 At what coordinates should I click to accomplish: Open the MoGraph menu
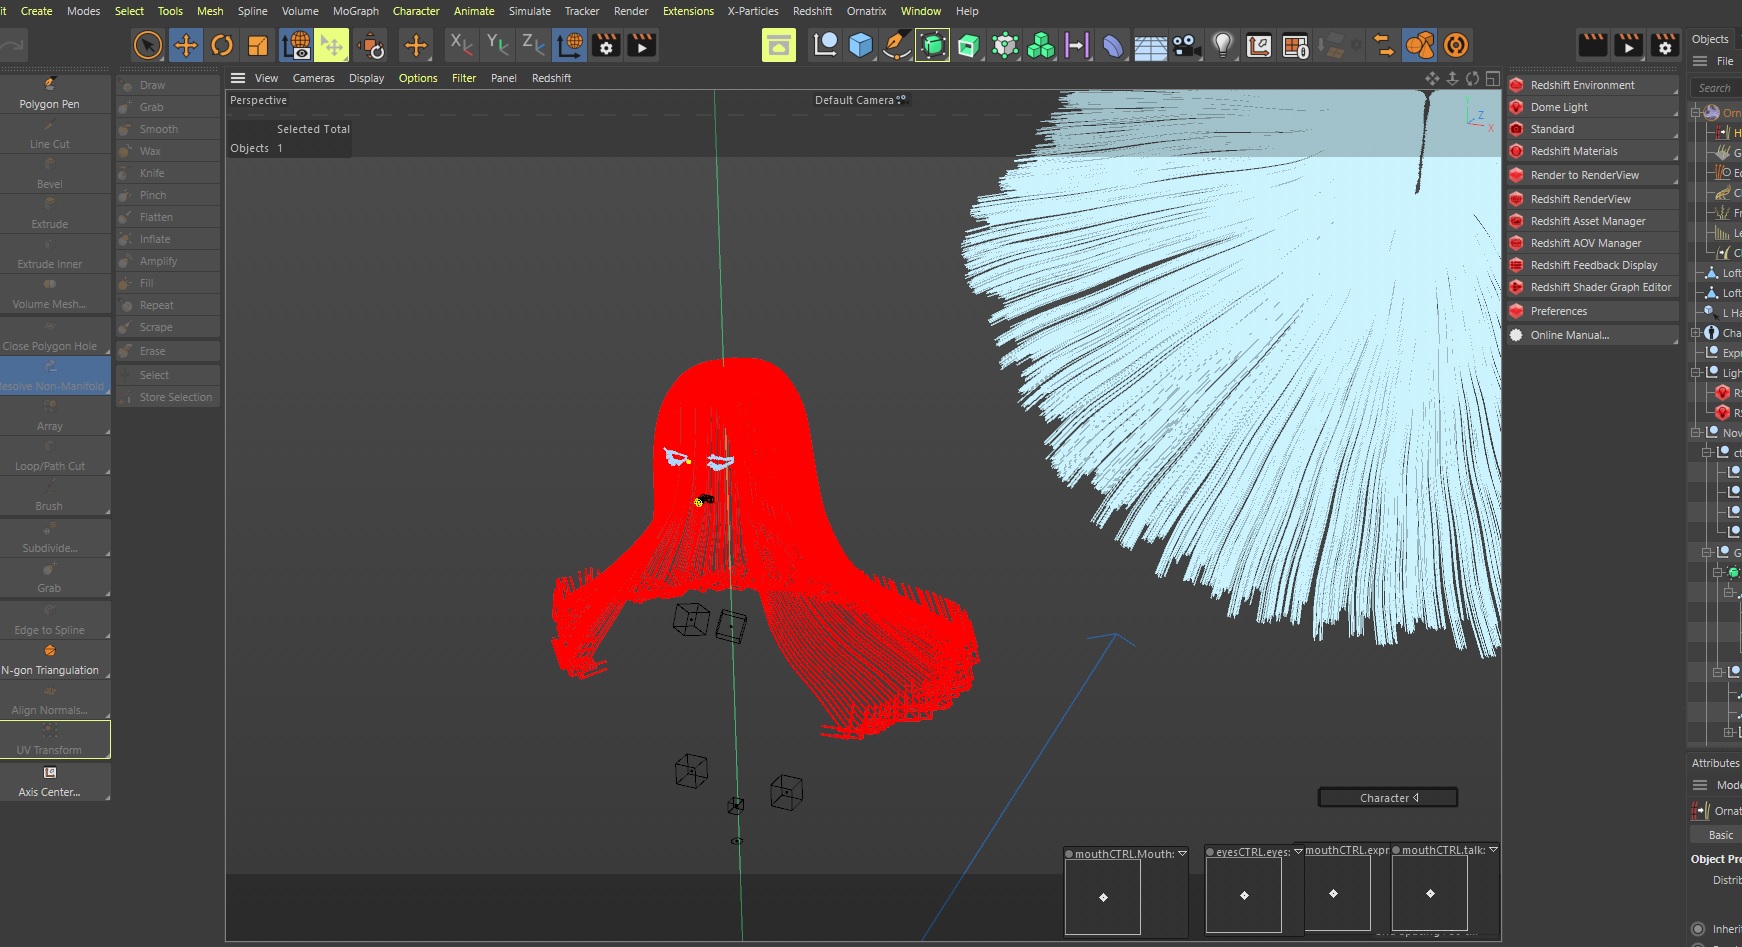point(355,11)
